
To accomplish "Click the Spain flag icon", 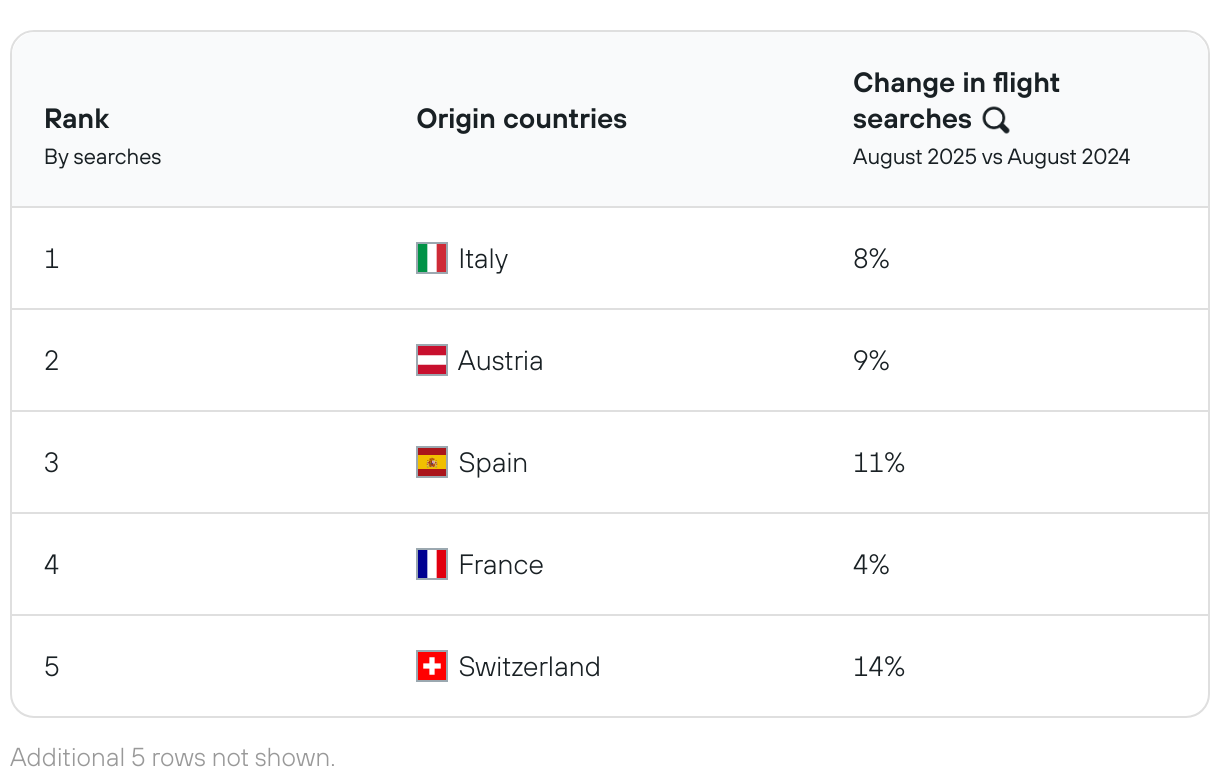I will point(432,462).
